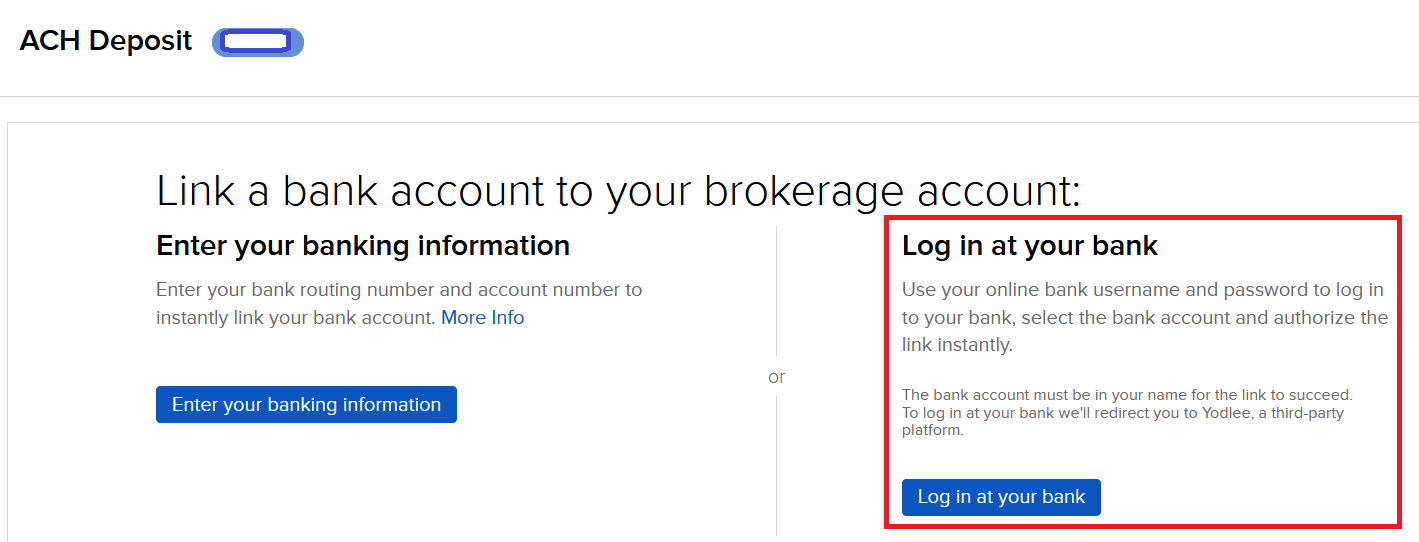Click the blue Enter your banking information button
Viewport: 1419px width, 542px height.
point(306,405)
